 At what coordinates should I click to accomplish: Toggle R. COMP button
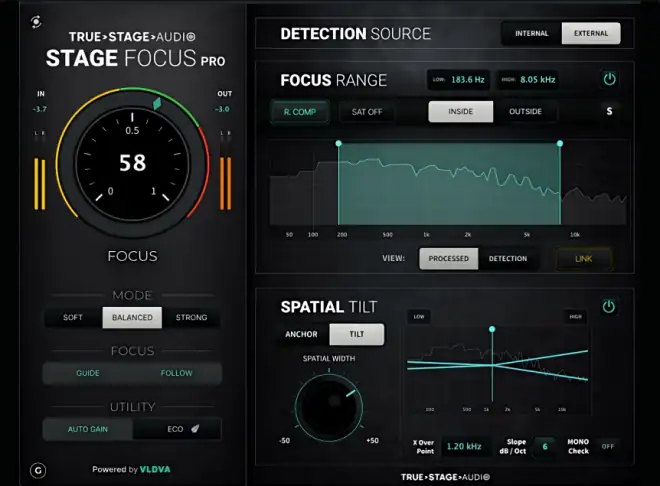tap(300, 112)
